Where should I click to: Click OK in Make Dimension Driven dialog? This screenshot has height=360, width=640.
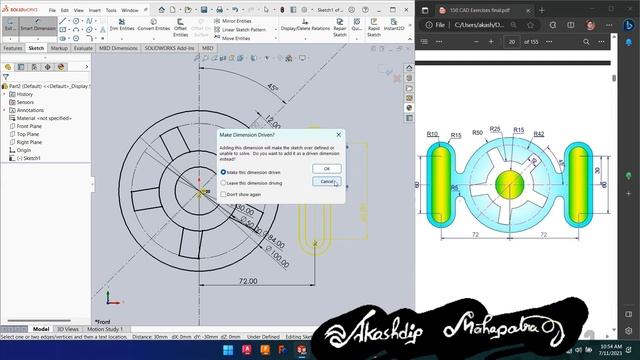click(x=327, y=169)
